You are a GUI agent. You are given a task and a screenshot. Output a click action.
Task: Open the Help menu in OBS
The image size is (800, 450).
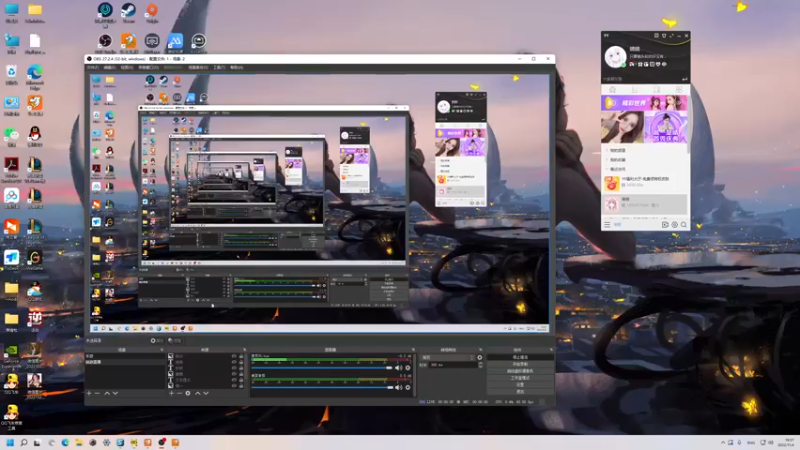click(x=237, y=67)
